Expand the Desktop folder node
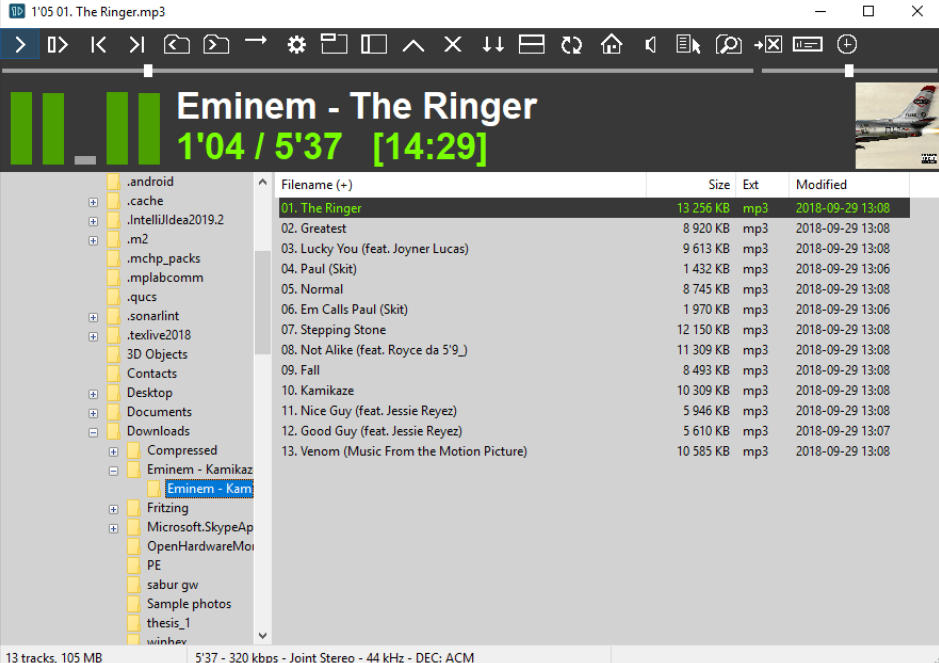The image size is (939, 663). click(93, 394)
